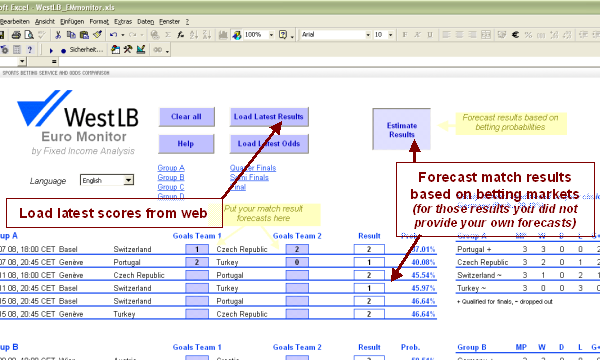This screenshot has height=360, width=600.
Task: Expand standard toolbar options arrow after help
Action: [x=292, y=36]
